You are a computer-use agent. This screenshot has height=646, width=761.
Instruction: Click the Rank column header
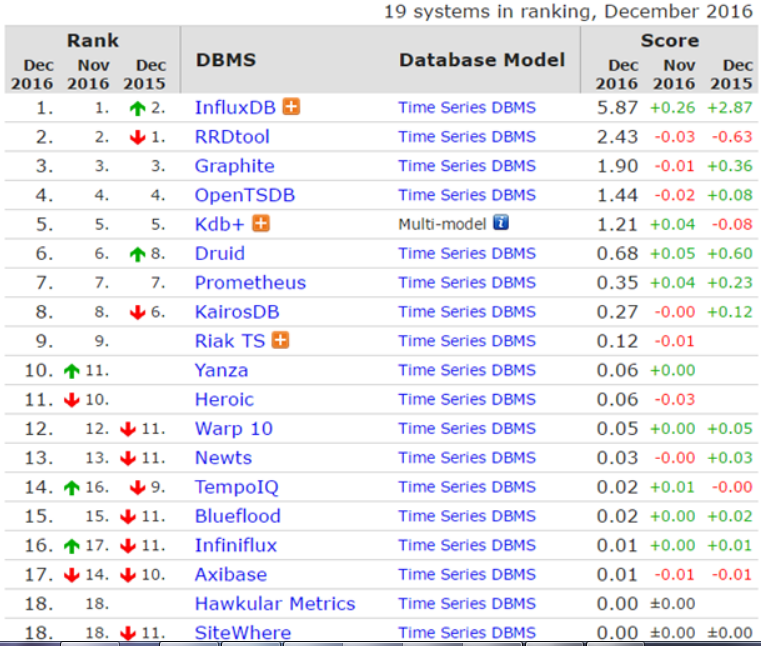93,40
